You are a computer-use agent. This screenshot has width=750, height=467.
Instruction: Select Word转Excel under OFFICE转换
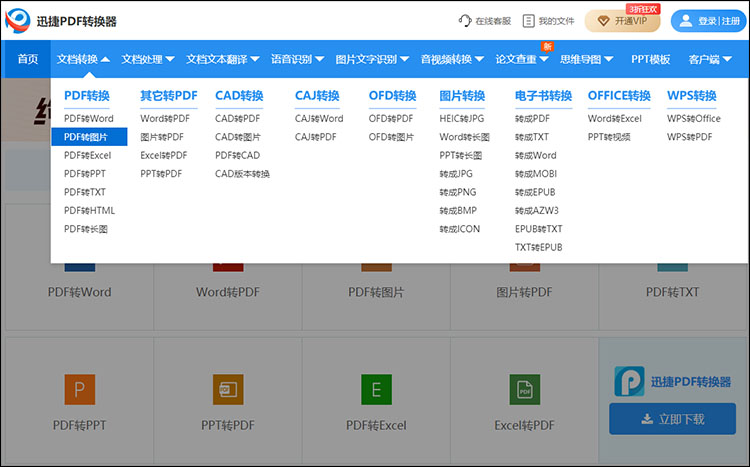[x=615, y=118]
